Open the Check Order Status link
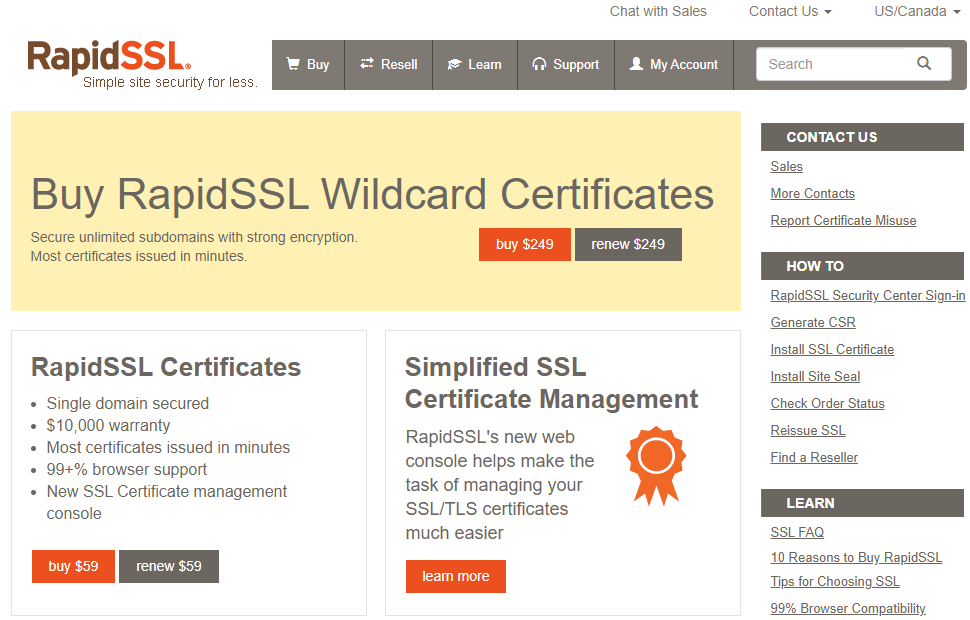Image resolution: width=970 pixels, height=620 pixels. 827,403
